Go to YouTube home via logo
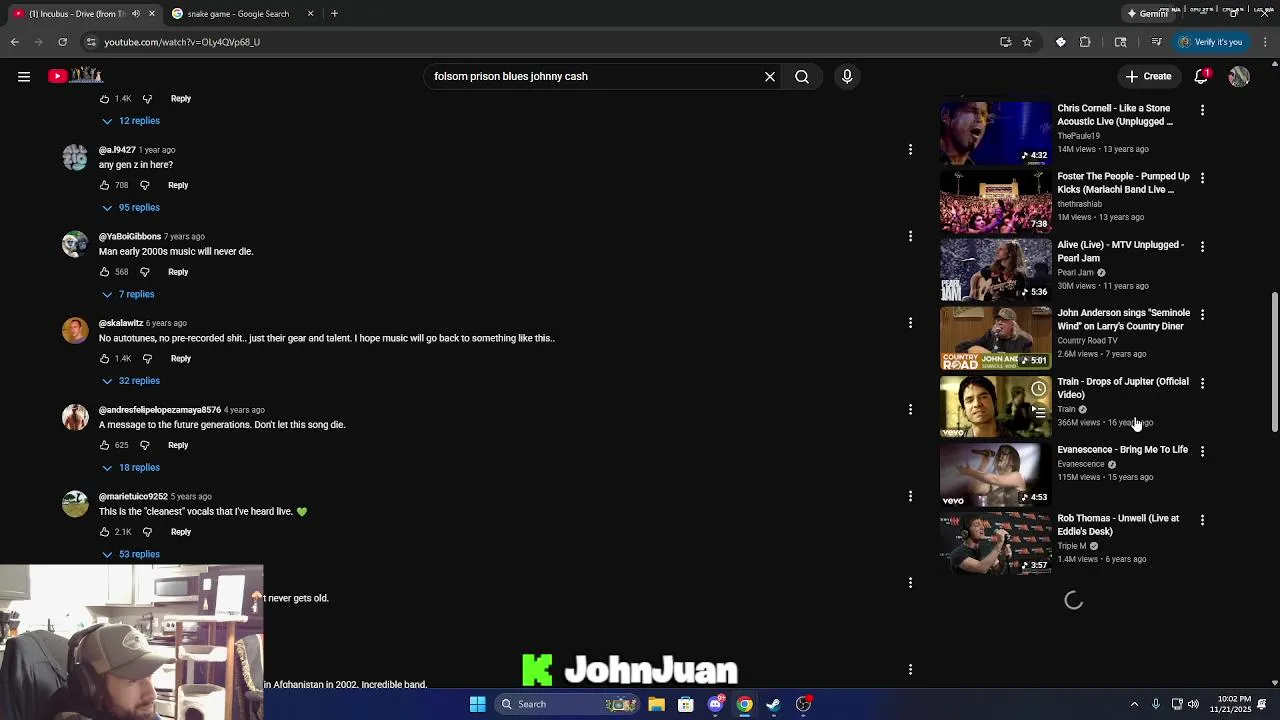The image size is (1280, 720). (x=75, y=76)
